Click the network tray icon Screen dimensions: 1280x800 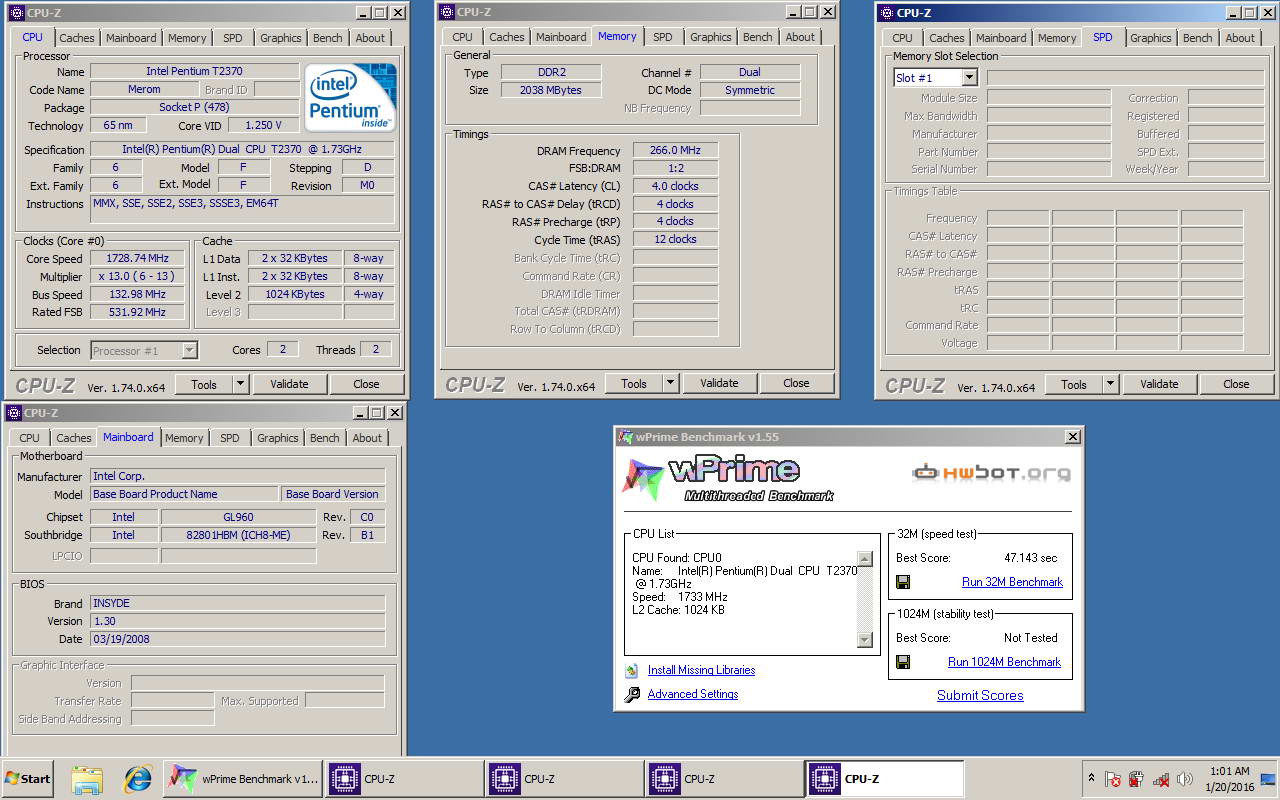coord(1161,779)
